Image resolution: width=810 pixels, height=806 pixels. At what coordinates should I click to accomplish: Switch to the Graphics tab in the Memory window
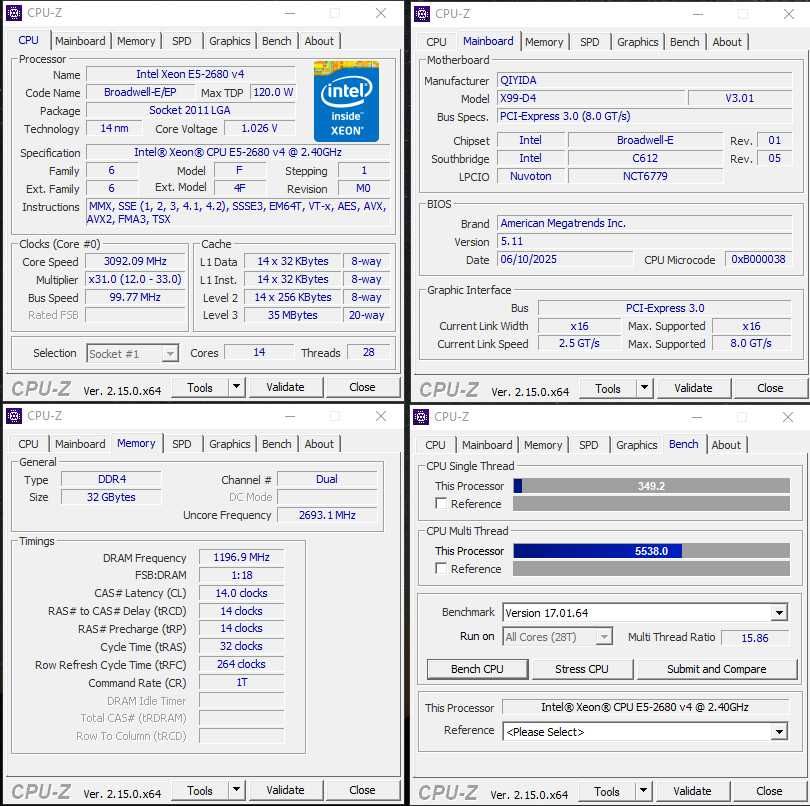(x=229, y=444)
